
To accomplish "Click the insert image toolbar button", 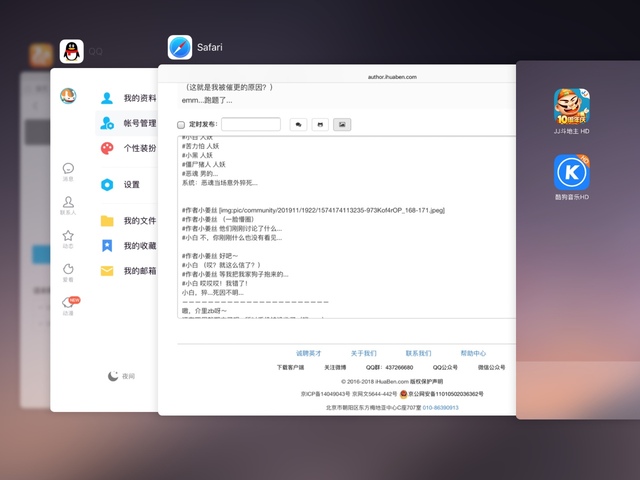I will point(342,124).
